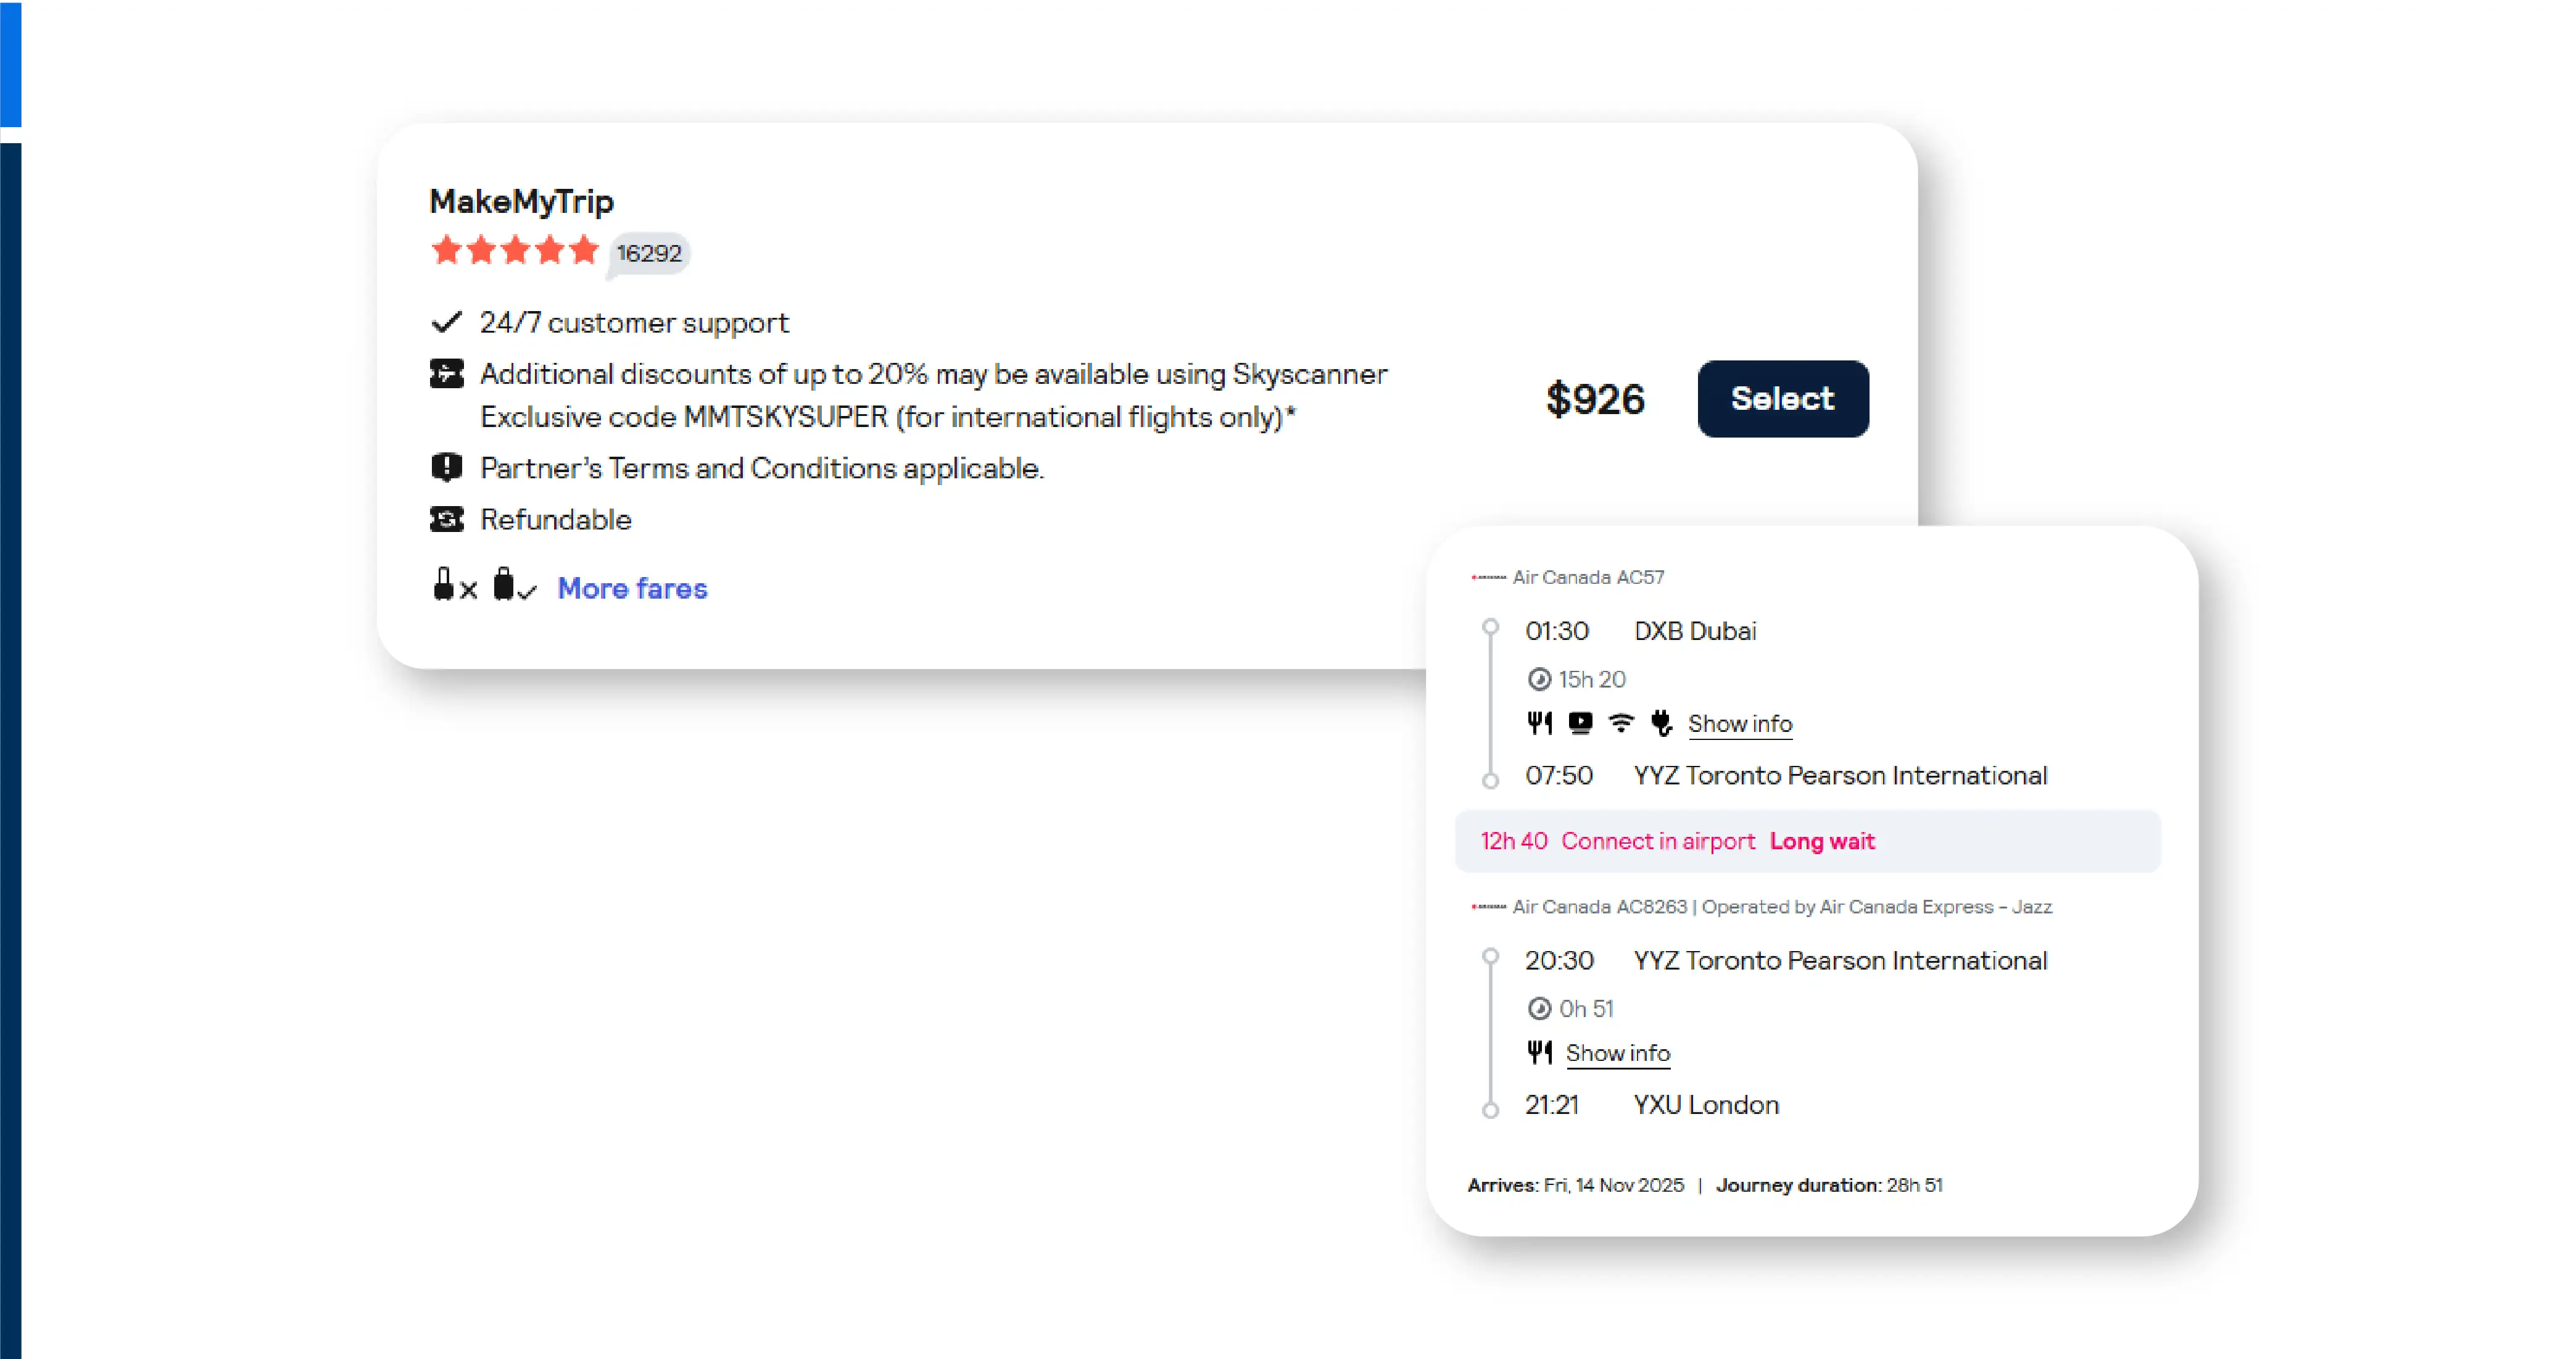
Task: Click the 24/7 customer support checkmark icon
Action: click(x=446, y=322)
